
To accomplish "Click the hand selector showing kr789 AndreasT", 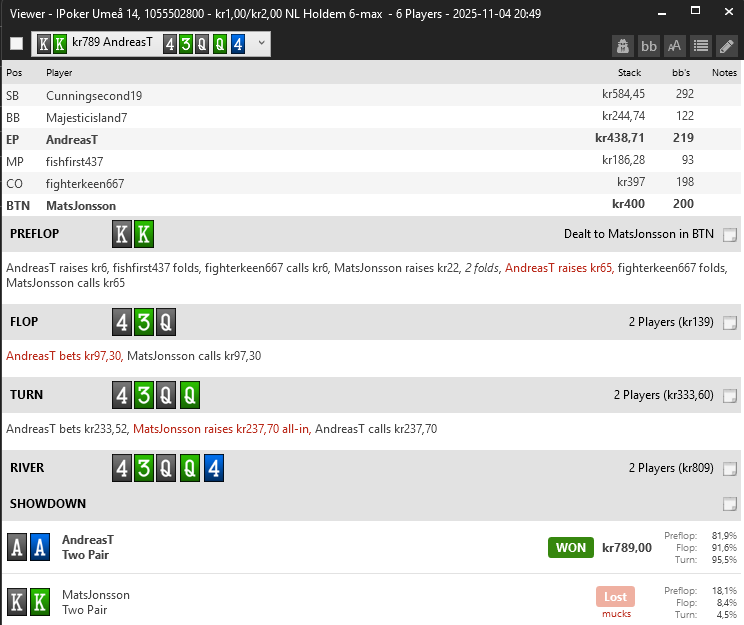I will (140, 44).
